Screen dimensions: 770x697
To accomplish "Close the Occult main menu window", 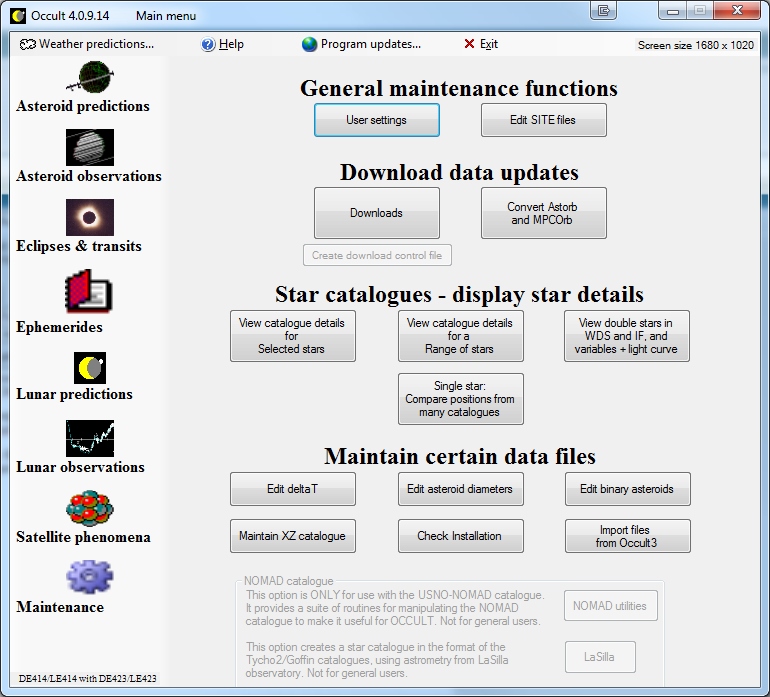I will (x=737, y=10).
